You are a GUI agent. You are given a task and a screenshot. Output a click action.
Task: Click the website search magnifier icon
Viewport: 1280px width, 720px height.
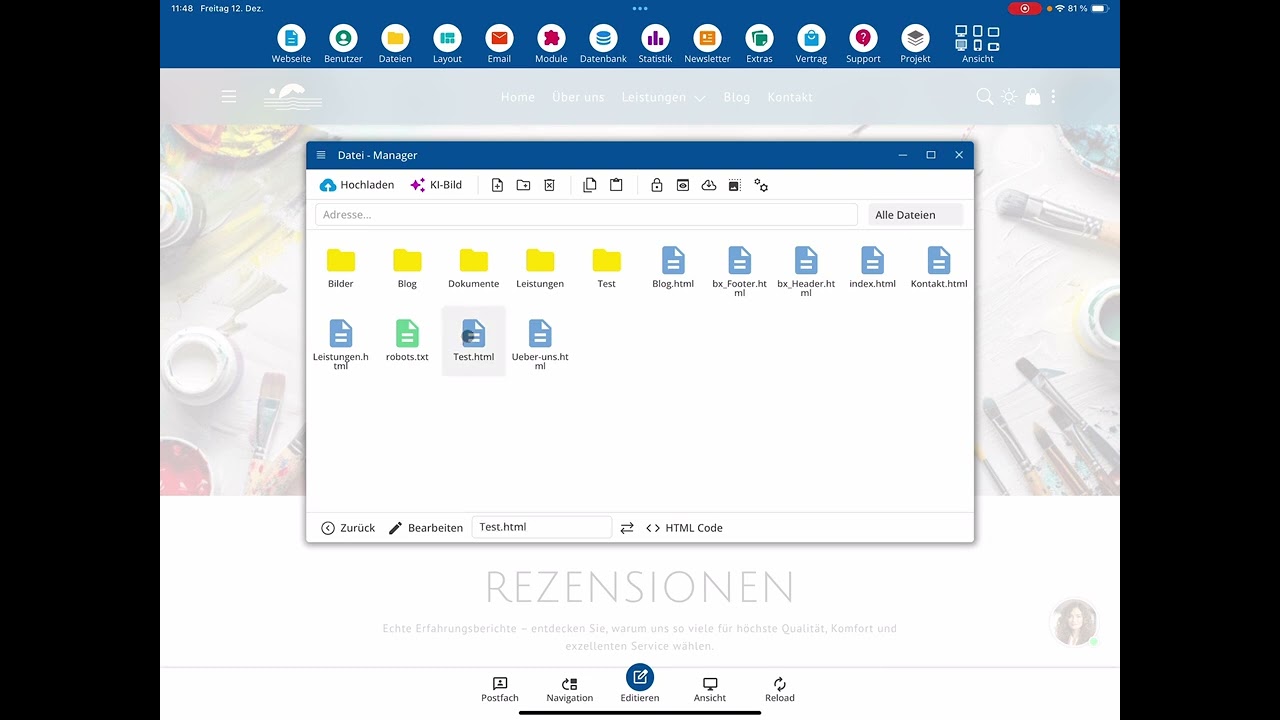985,97
